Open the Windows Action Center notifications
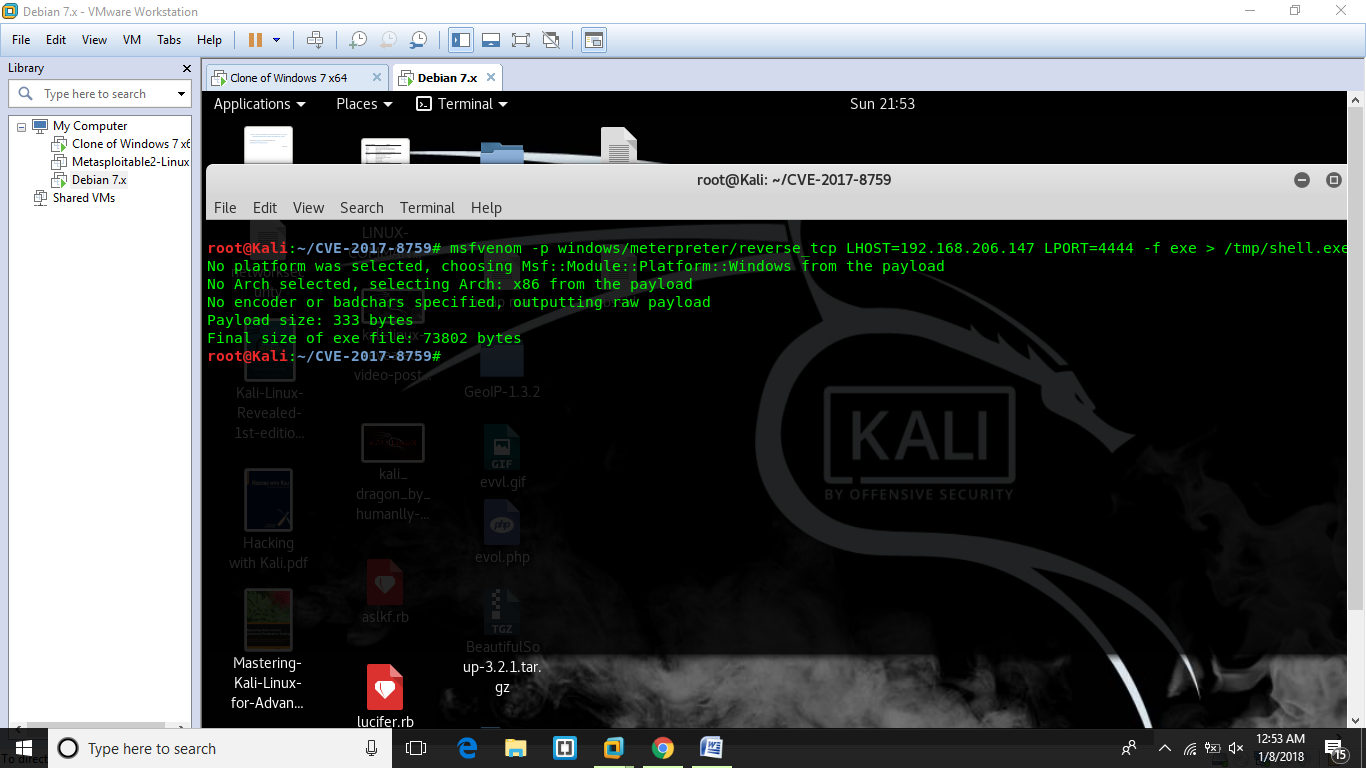Viewport: 1366px width, 768px height. point(1335,748)
